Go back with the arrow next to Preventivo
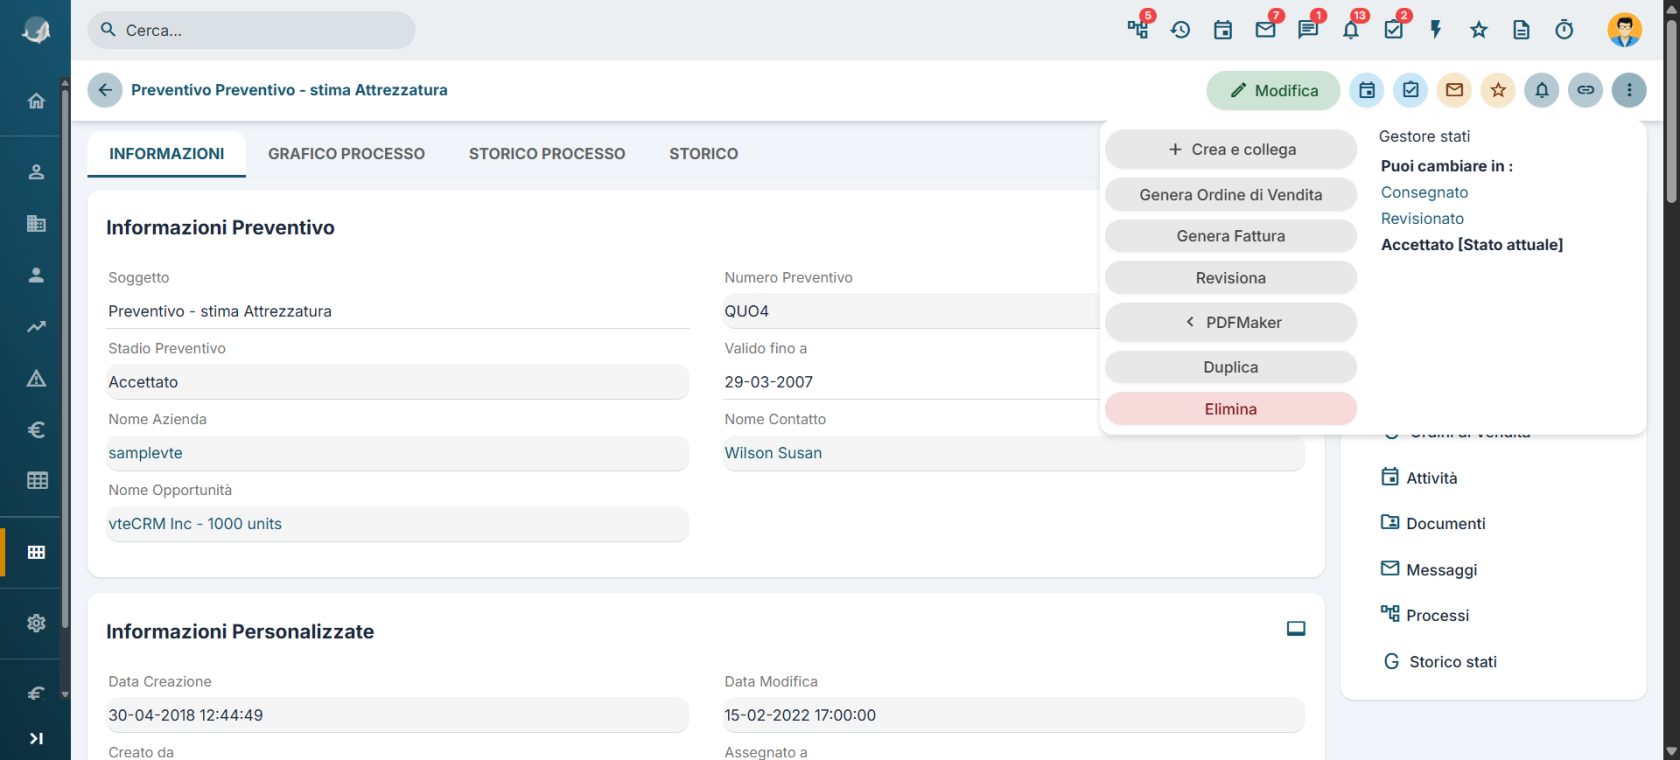Screen dimensions: 1680x760 click(x=105, y=90)
